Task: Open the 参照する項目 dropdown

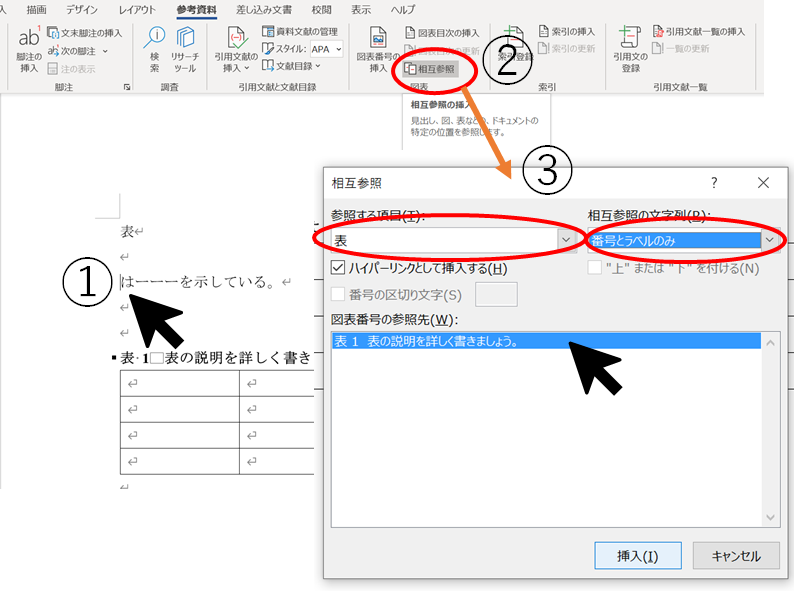Action: 566,240
